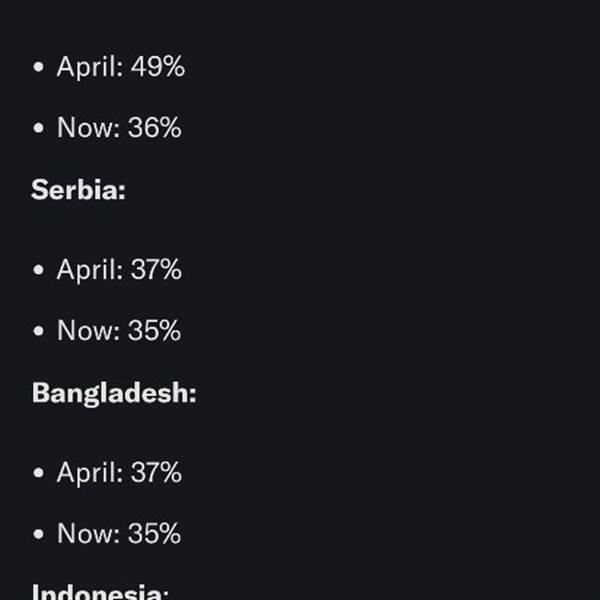Viewport: 600px width, 600px height.
Task: Click the partially visible "Indonesia:" heading
Action: (x=100, y=591)
